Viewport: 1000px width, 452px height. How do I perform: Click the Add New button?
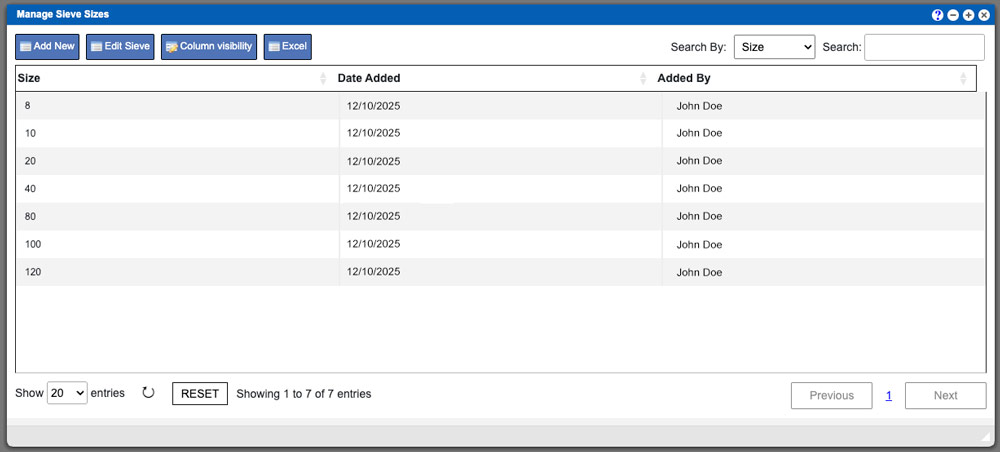point(47,47)
